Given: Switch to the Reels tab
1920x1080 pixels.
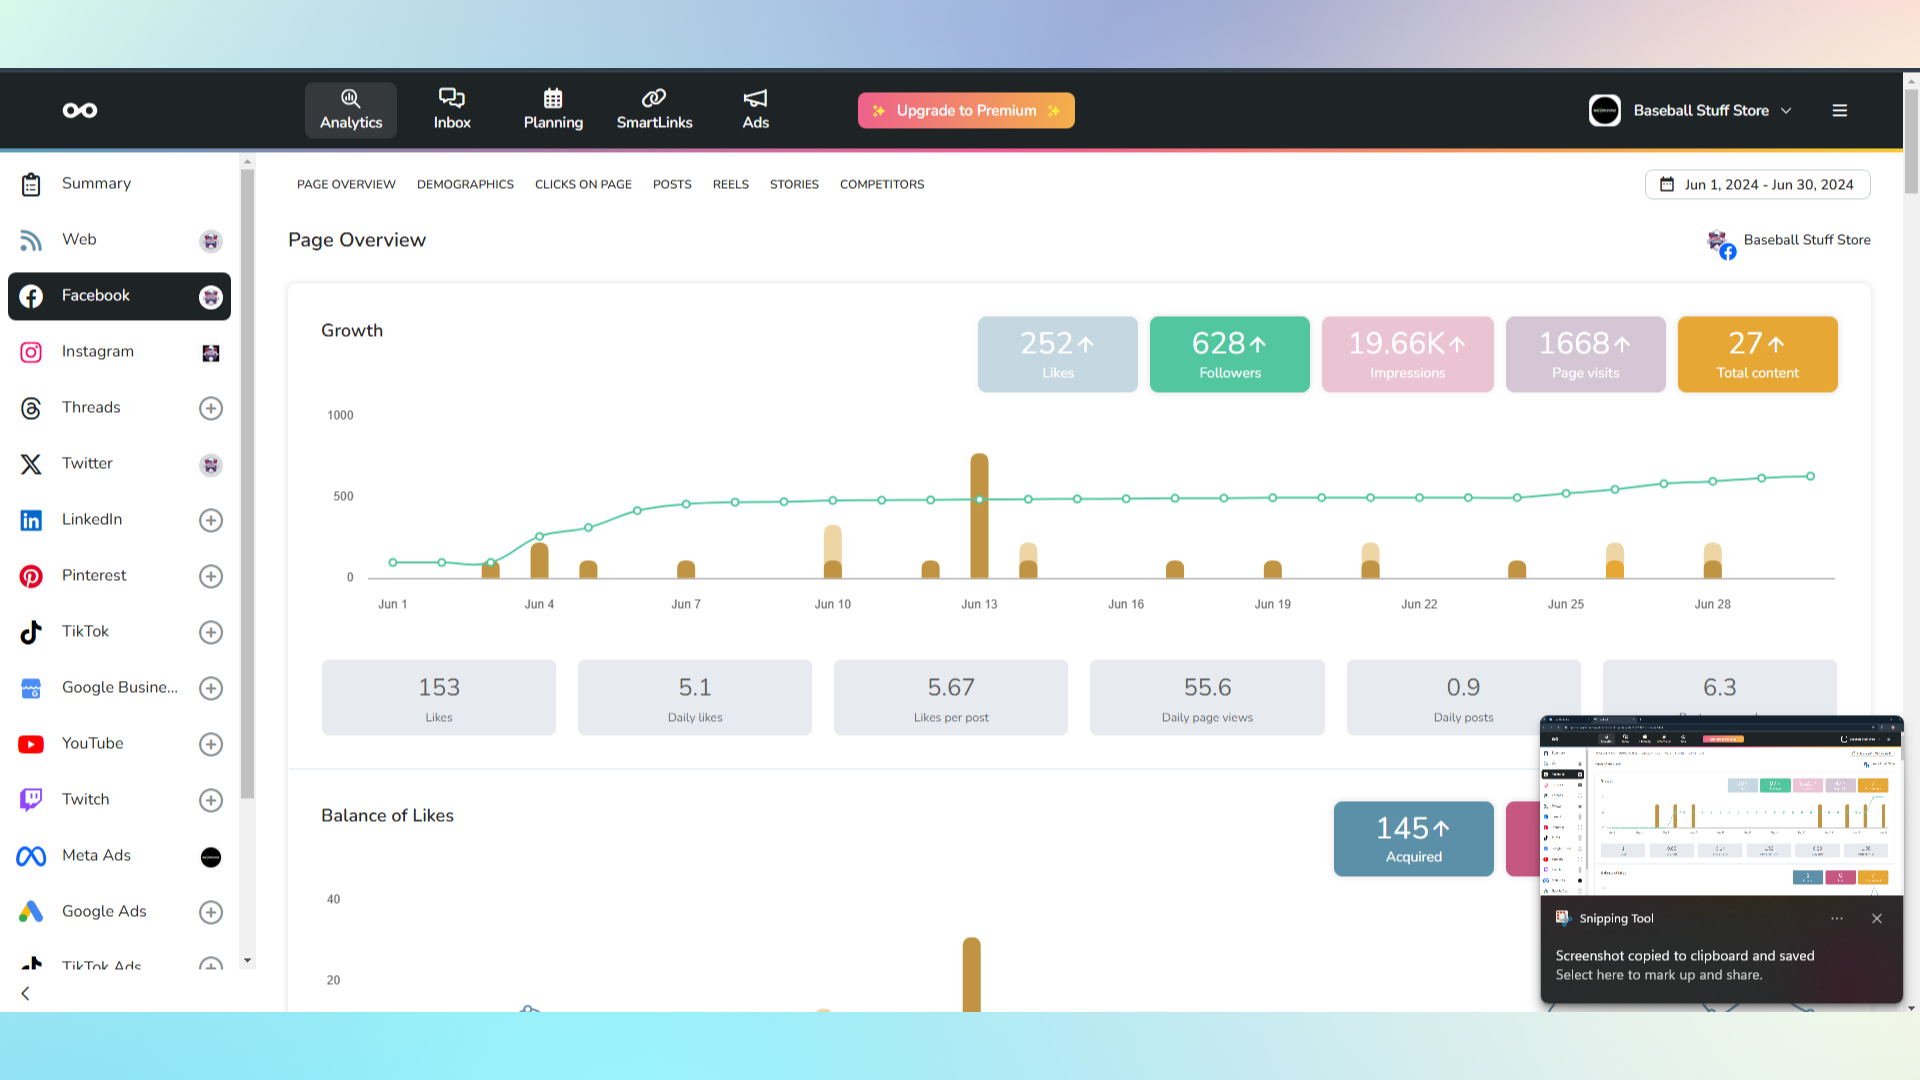Looking at the screenshot, I should pos(731,185).
